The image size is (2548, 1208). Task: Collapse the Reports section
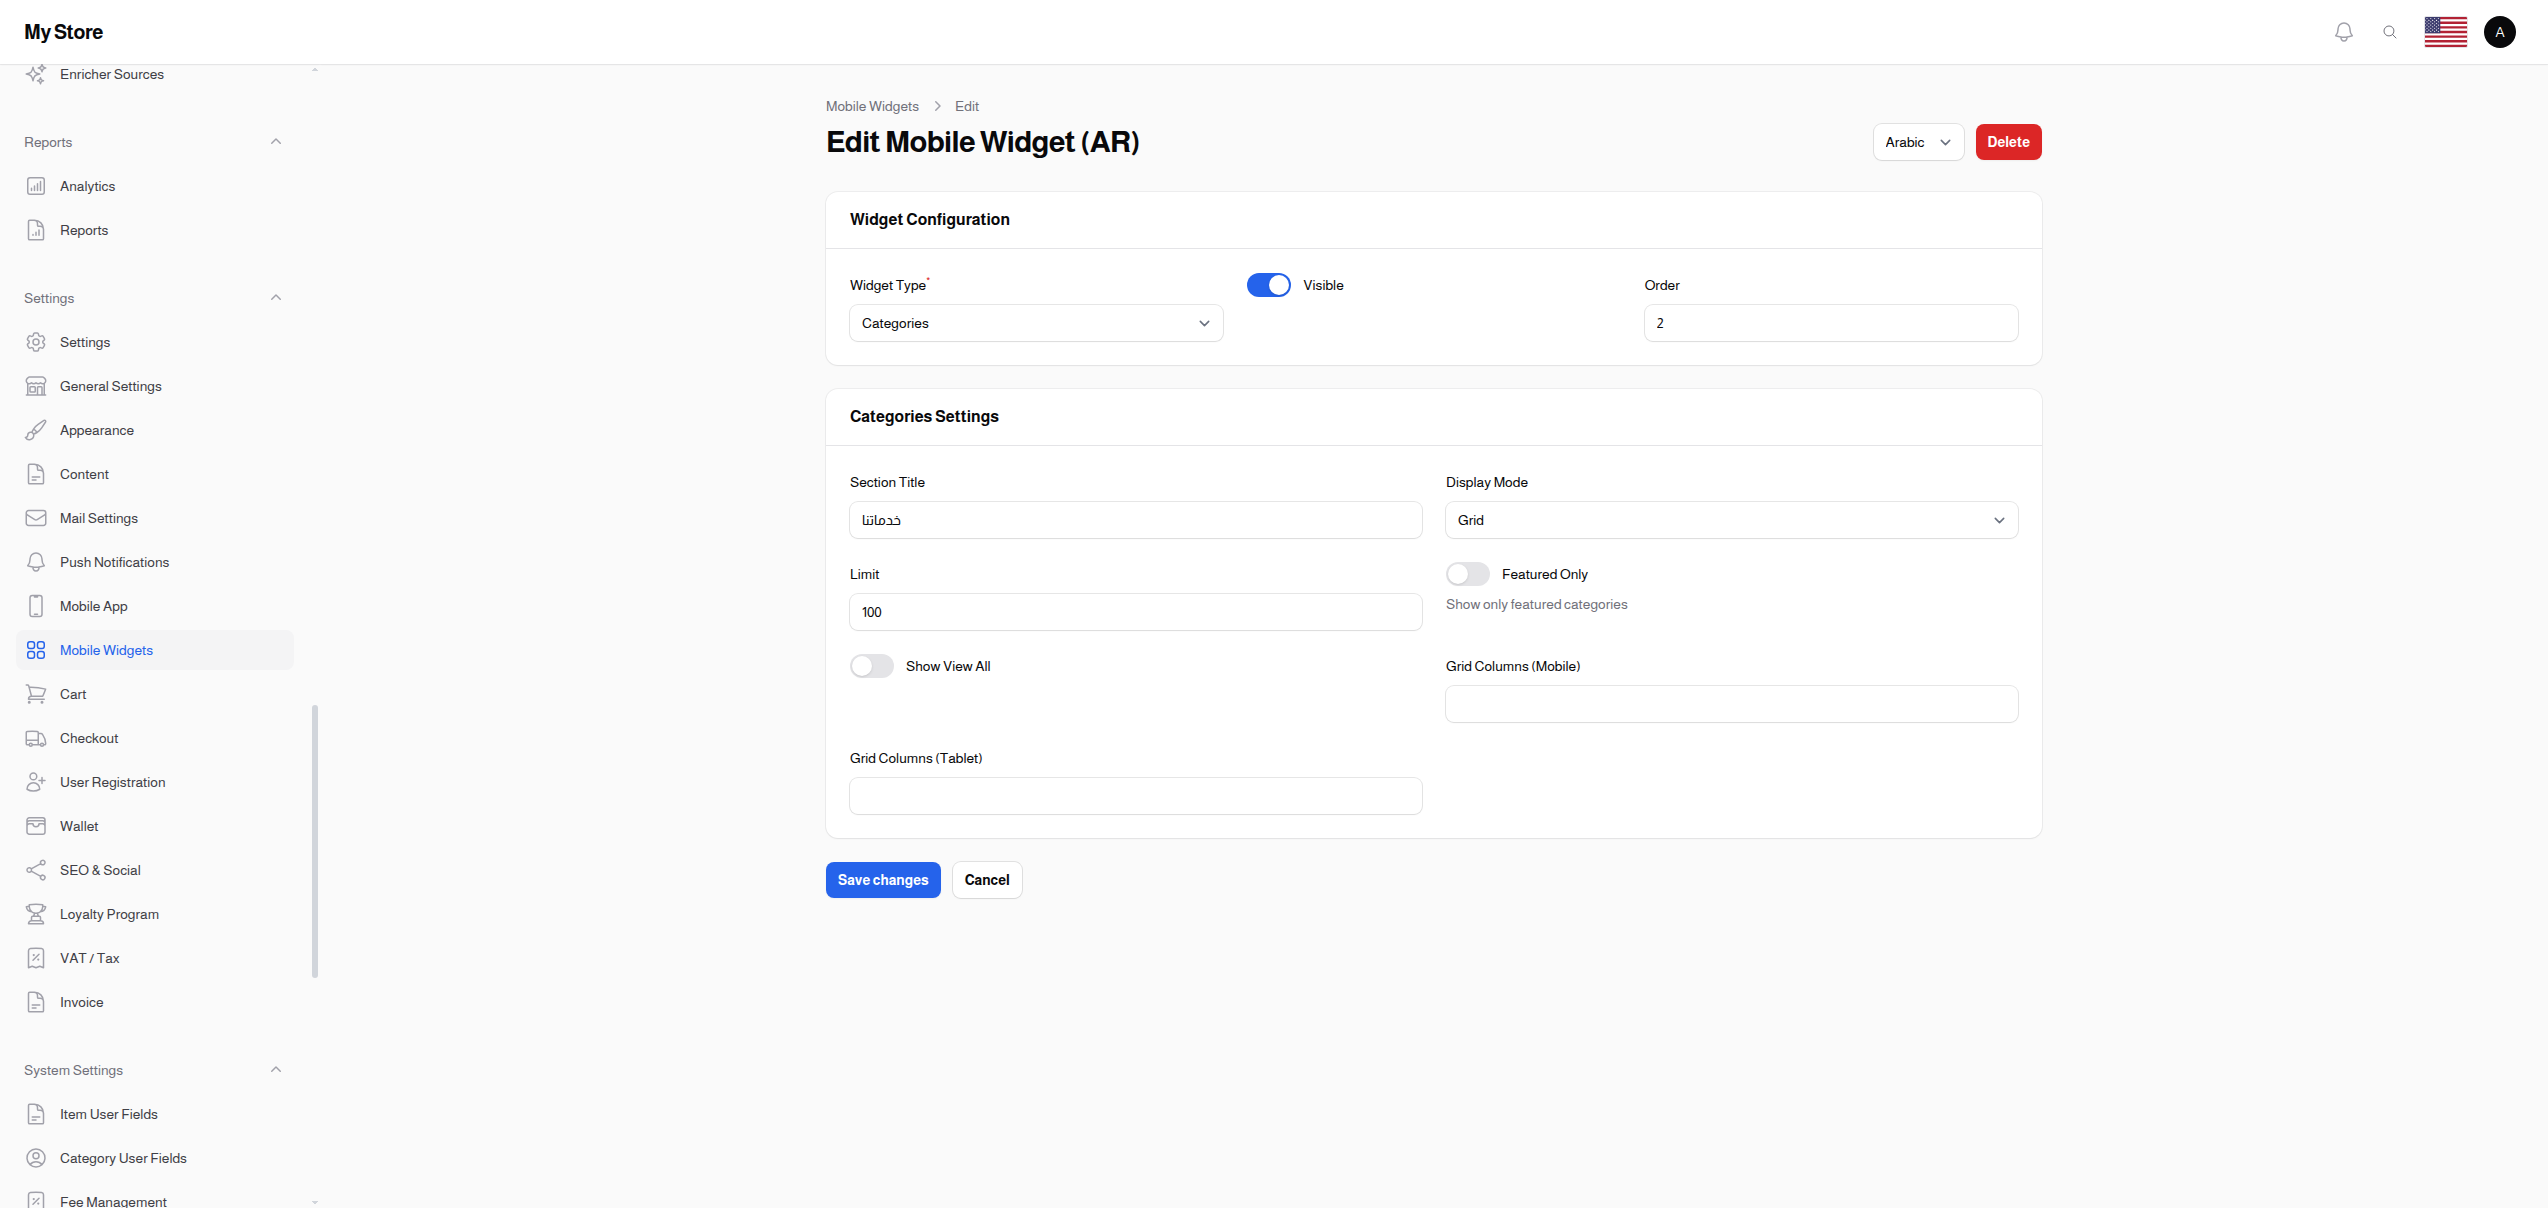pyautogui.click(x=276, y=141)
